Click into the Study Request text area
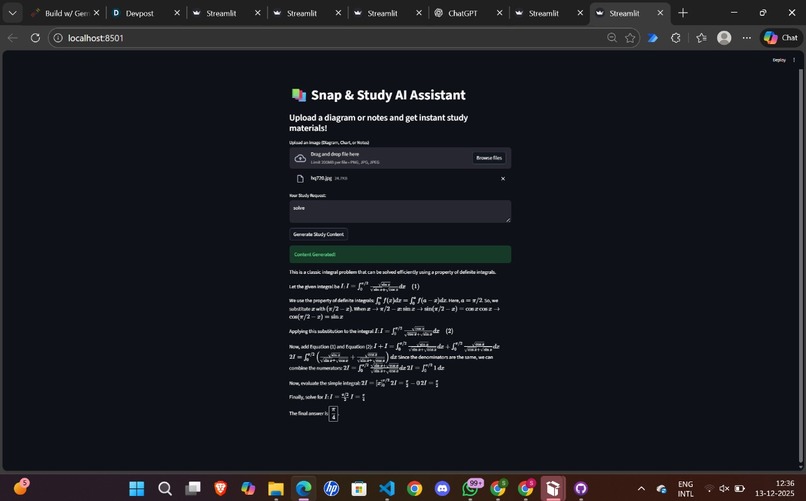 400,211
